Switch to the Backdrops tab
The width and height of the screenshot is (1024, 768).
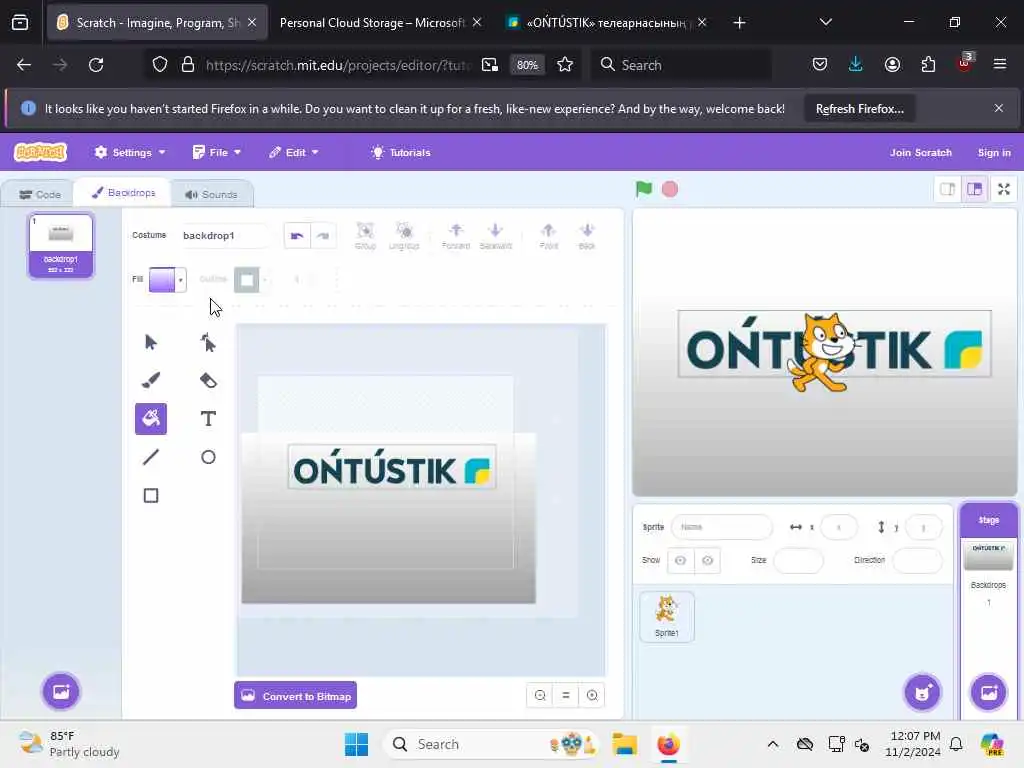tap(123, 193)
